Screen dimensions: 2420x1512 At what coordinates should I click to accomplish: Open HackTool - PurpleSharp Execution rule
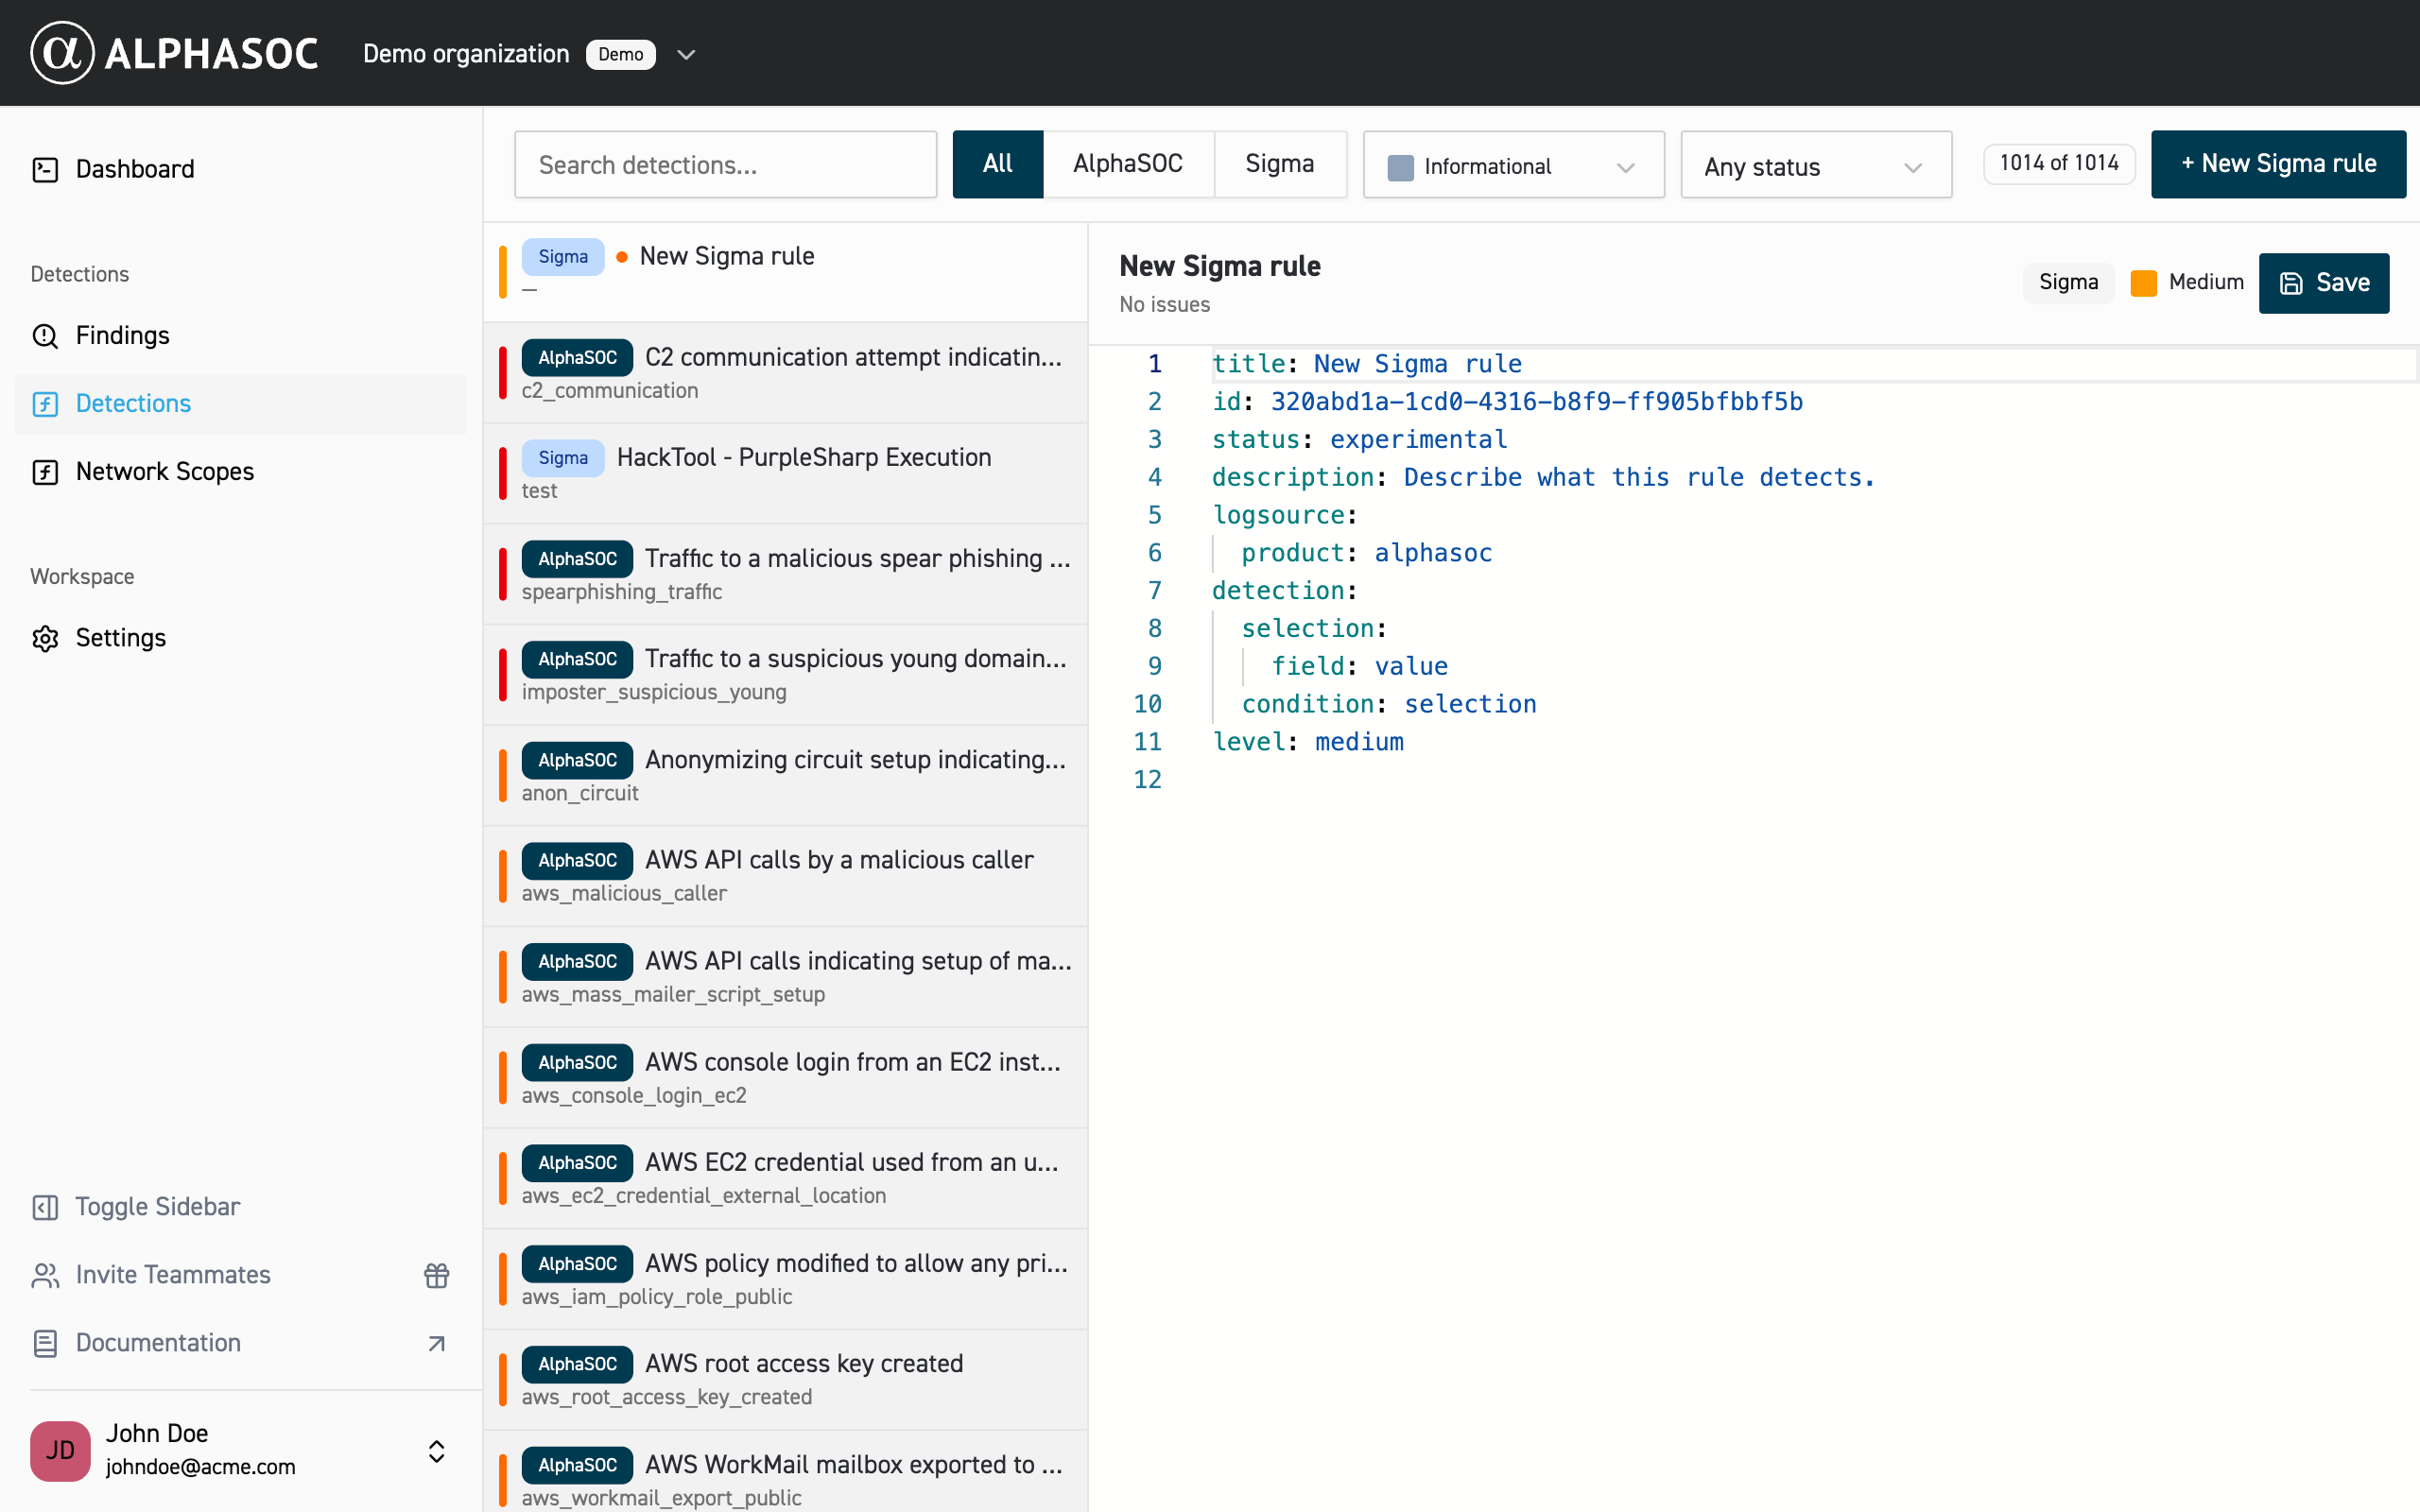tap(786, 474)
